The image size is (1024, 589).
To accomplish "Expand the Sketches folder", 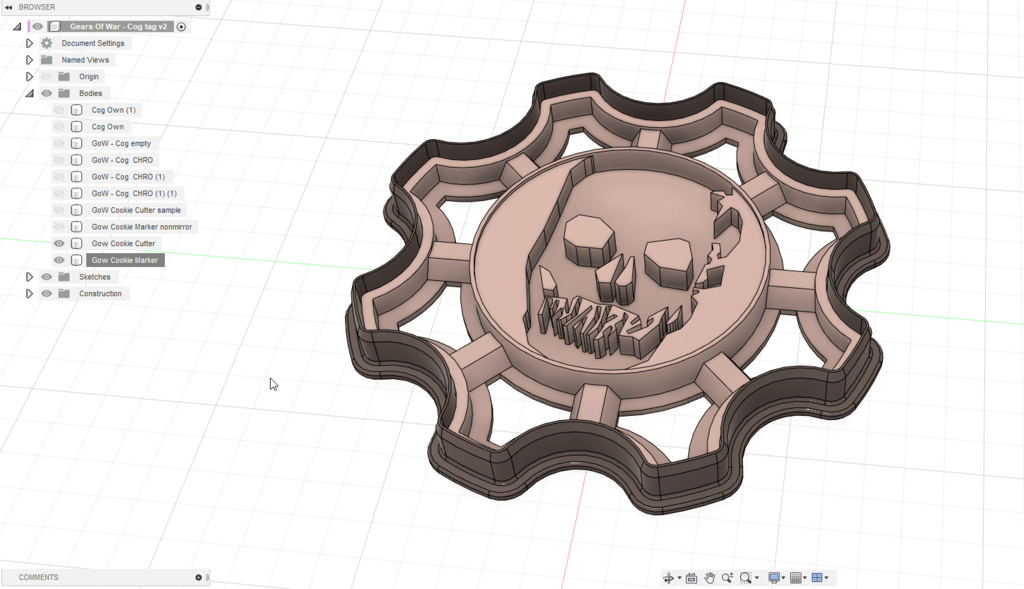I will 29,276.
